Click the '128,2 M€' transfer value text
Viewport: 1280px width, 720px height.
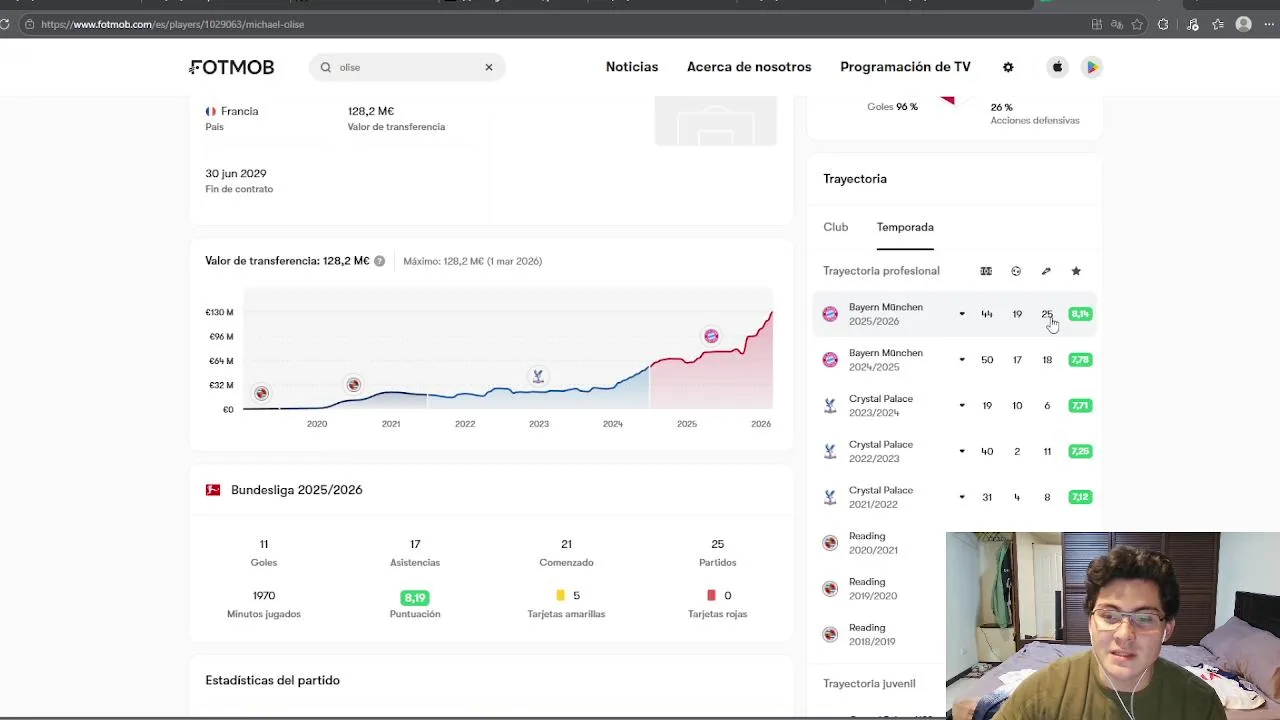(371, 111)
